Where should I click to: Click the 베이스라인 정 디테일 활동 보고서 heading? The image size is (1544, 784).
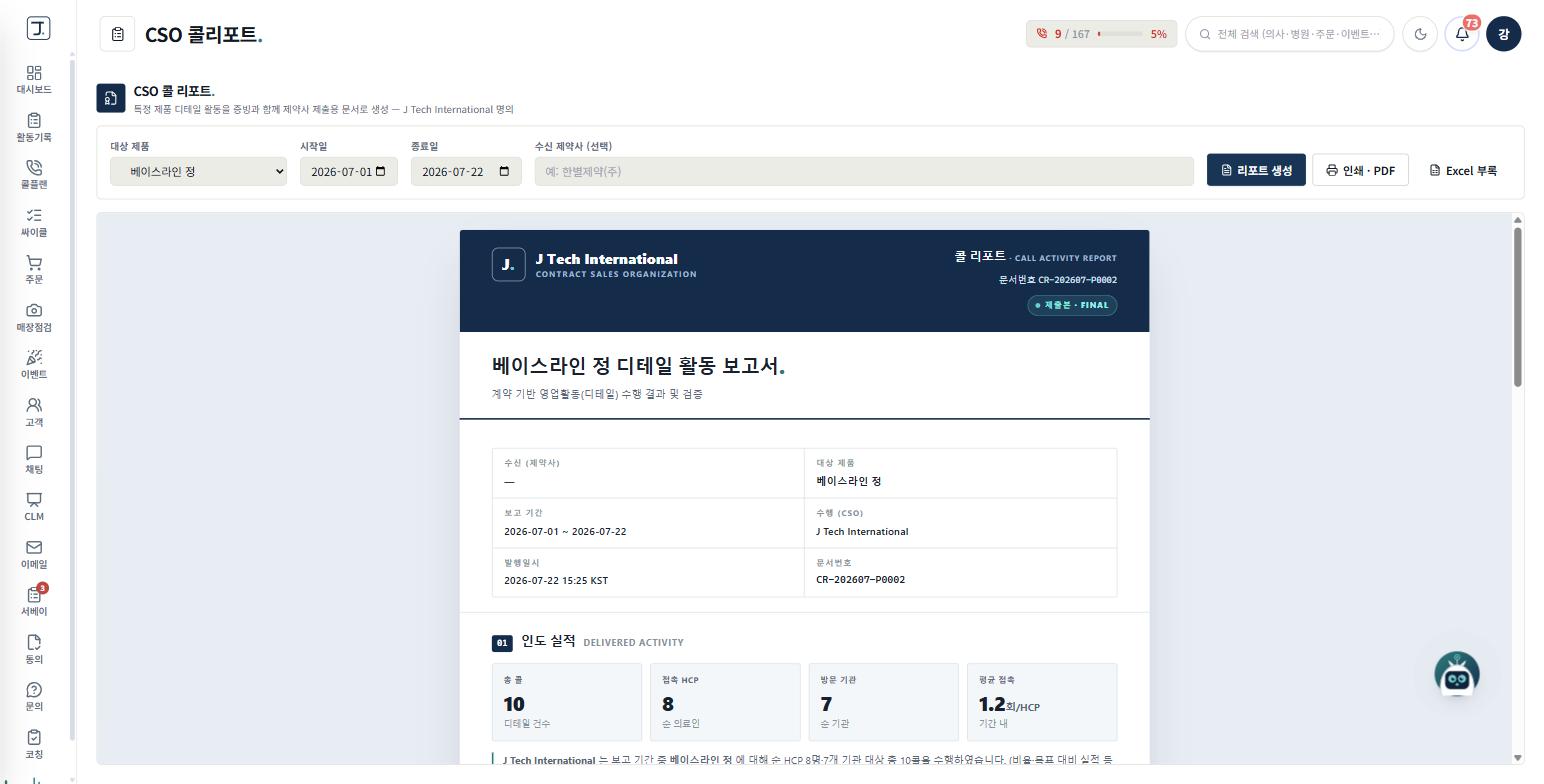click(638, 366)
